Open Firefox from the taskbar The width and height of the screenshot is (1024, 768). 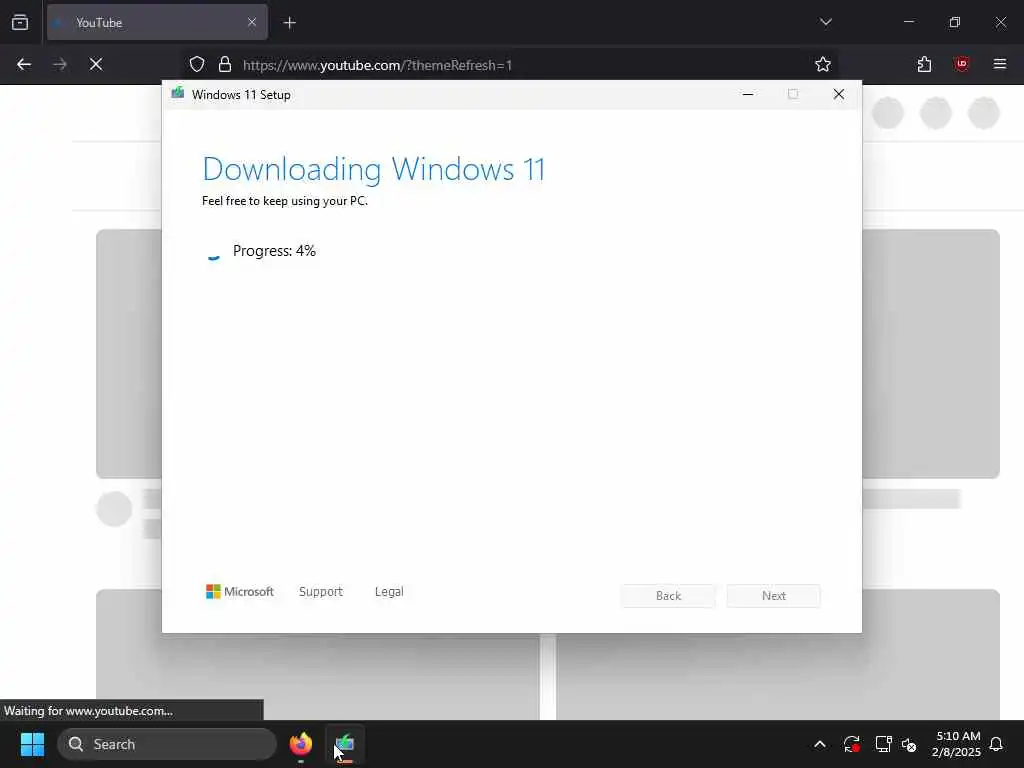(x=301, y=744)
